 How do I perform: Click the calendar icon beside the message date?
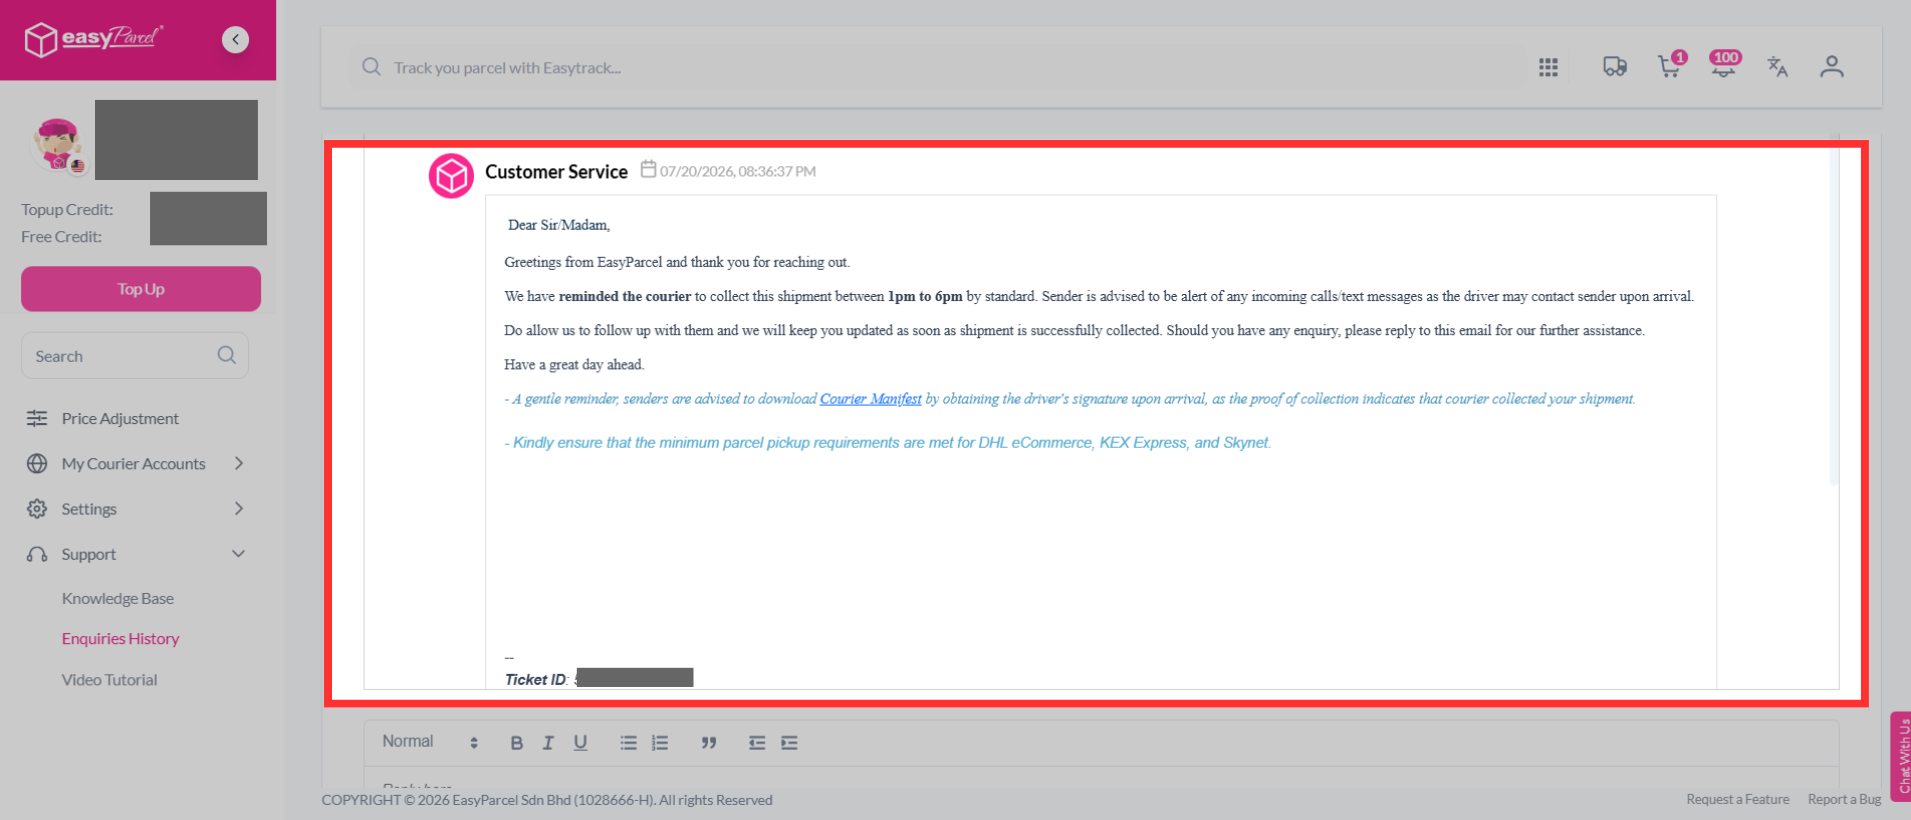pos(648,169)
